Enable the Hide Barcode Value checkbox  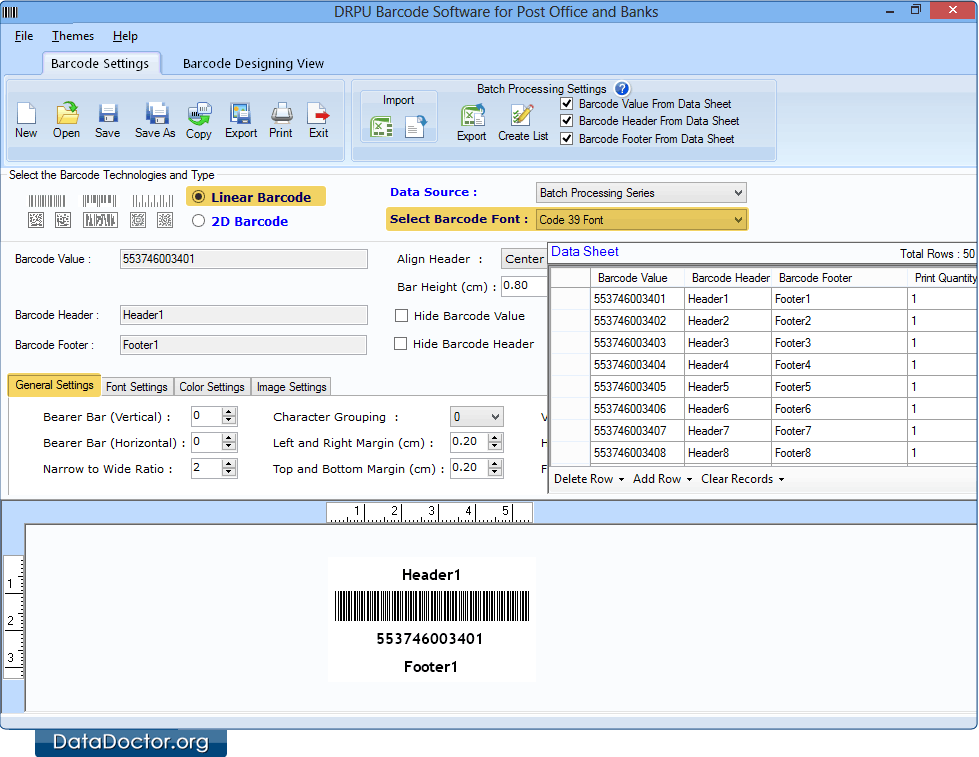[402, 316]
